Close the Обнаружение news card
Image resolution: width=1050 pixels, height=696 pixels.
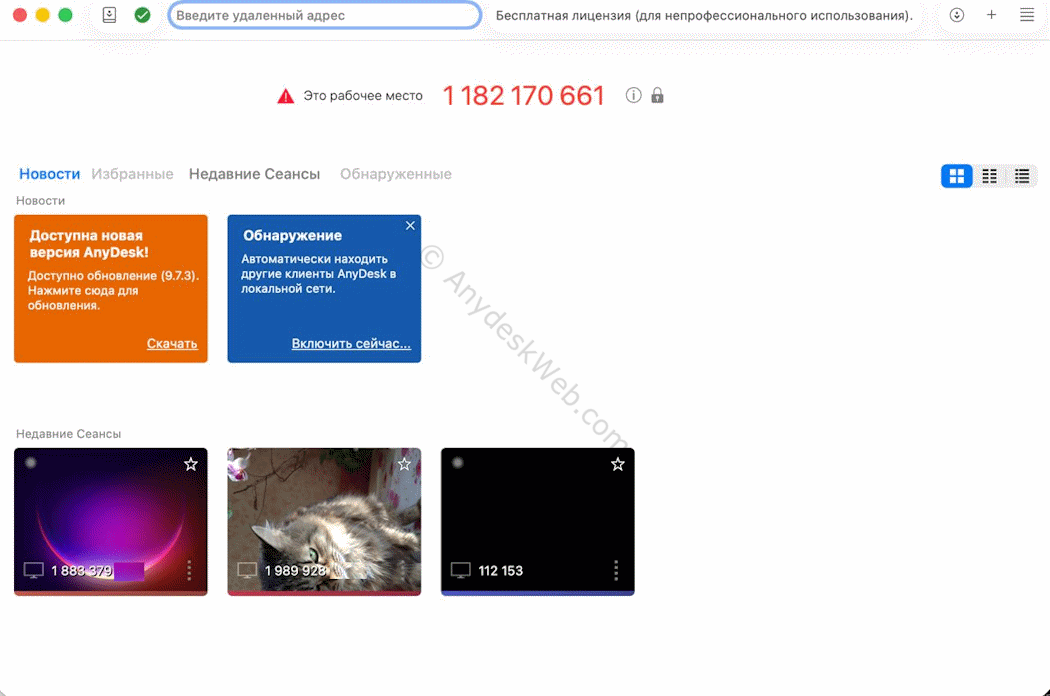[410, 226]
